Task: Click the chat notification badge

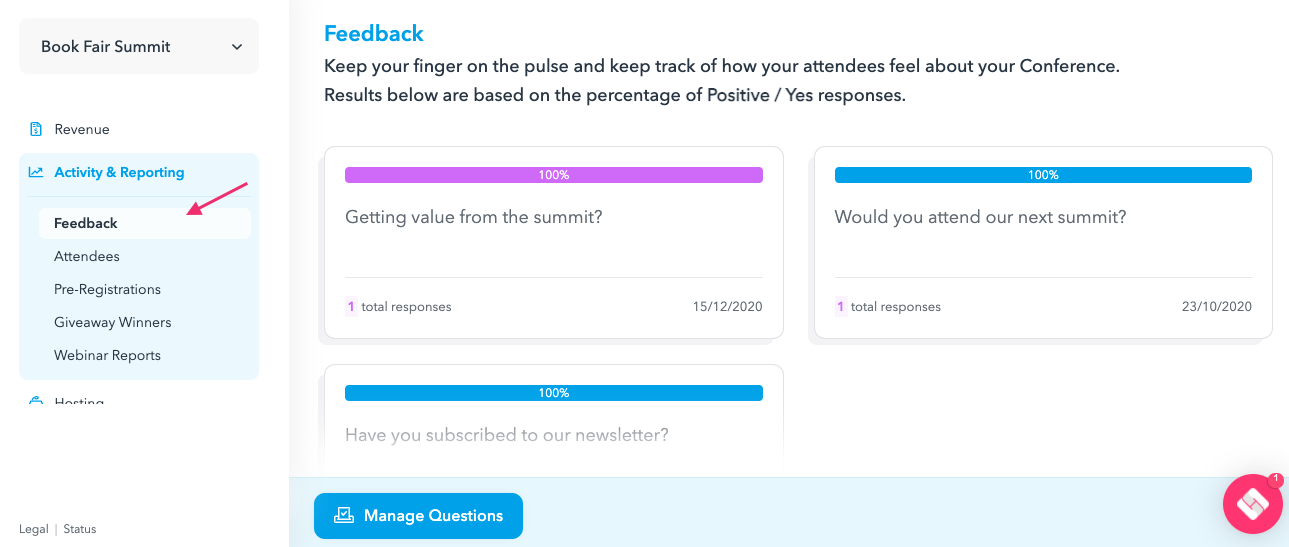Action: [x=1275, y=480]
